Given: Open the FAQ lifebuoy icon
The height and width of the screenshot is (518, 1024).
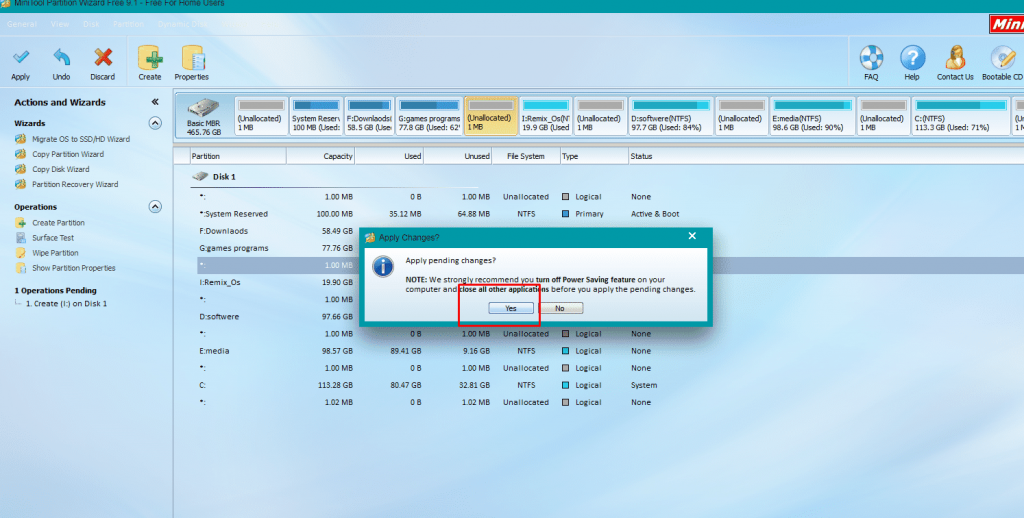Looking at the screenshot, I should coord(871,58).
